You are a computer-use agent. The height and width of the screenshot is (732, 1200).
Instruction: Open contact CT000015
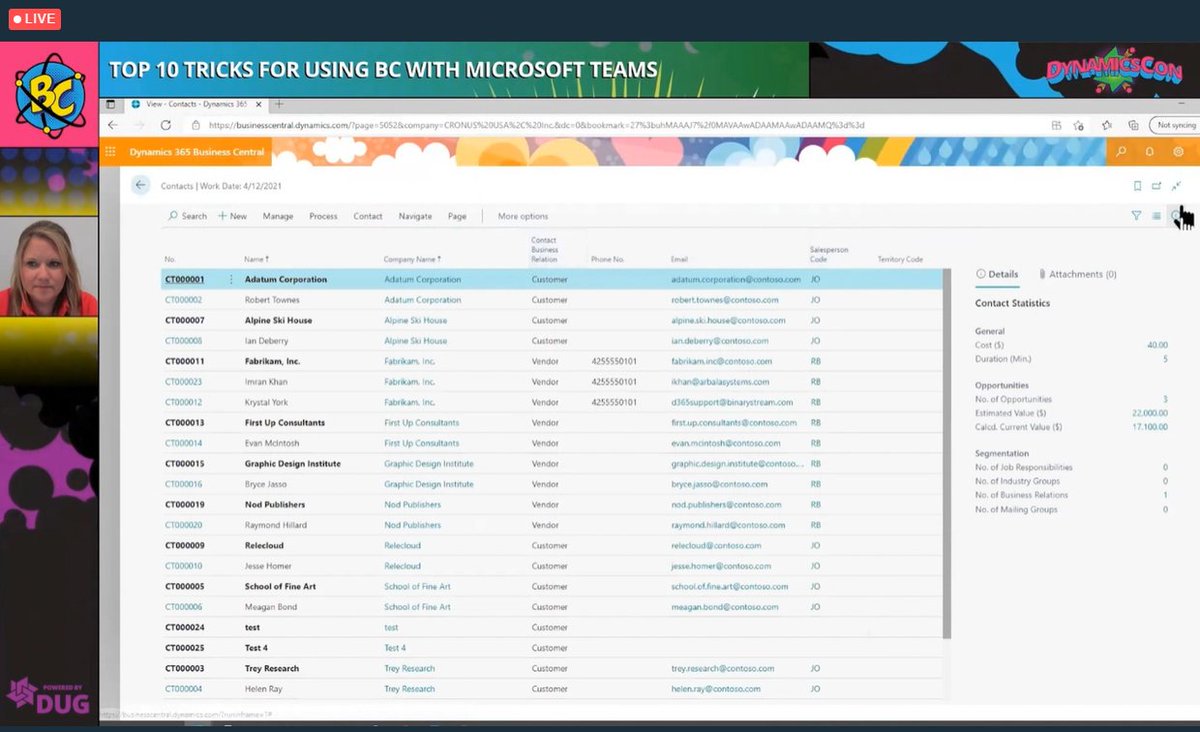point(184,464)
